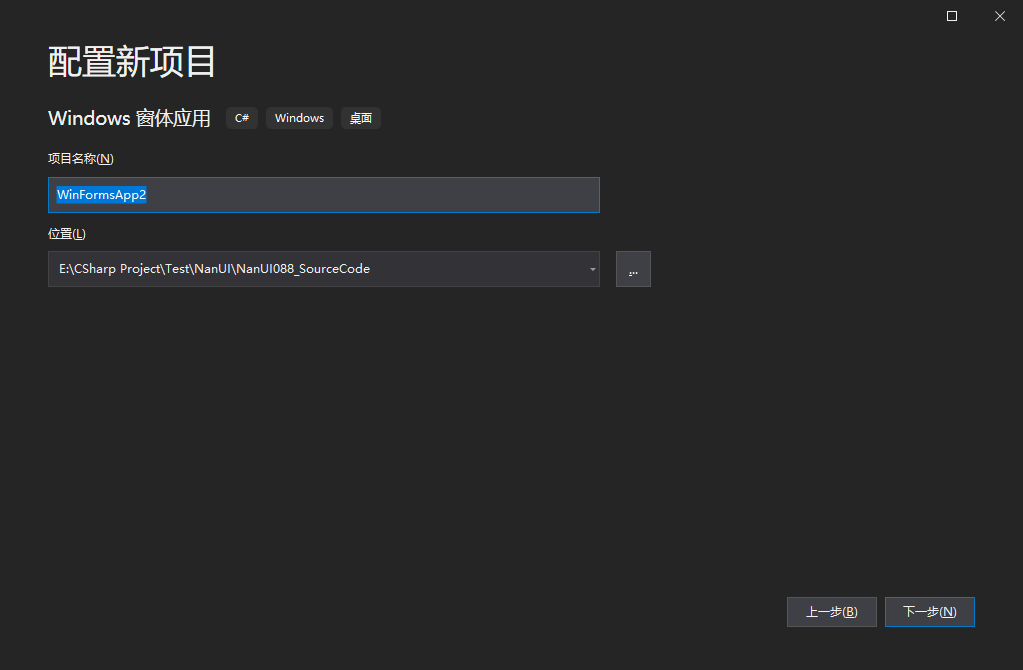Click the 项目名称(N) label
Image resolution: width=1023 pixels, height=670 pixels.
tap(80, 158)
